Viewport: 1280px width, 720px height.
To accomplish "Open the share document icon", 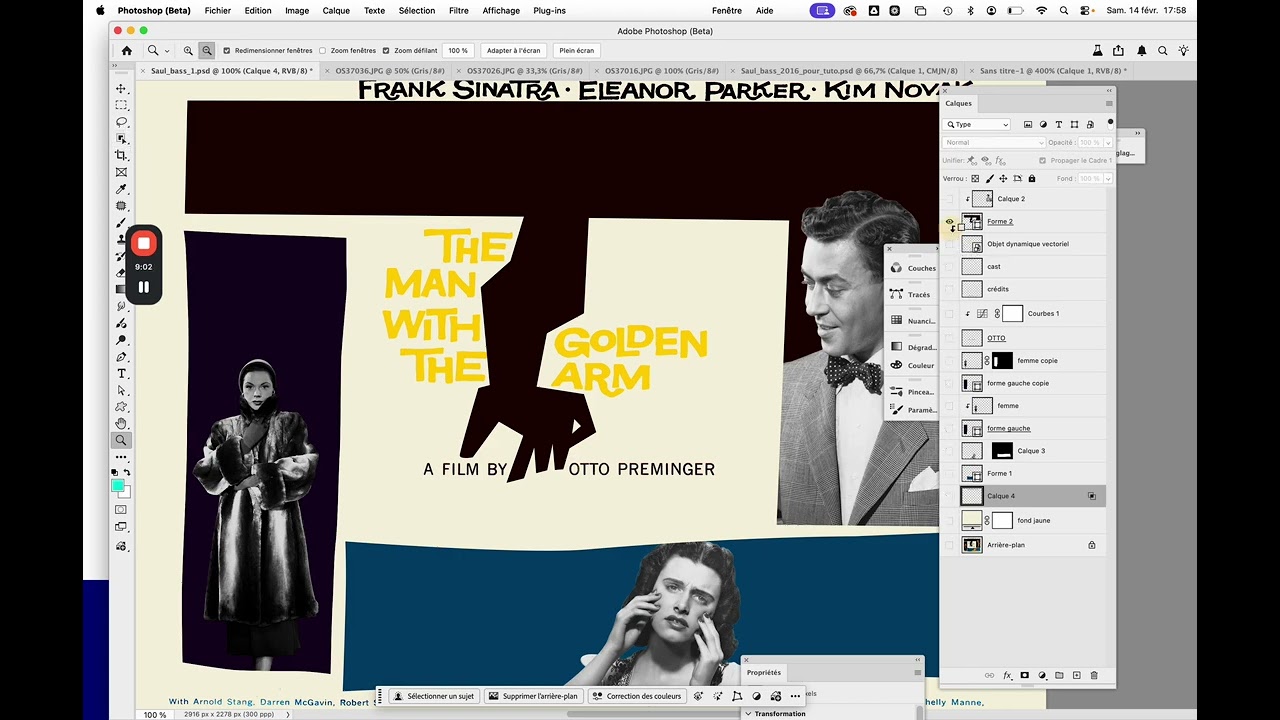I will pyautogui.click(x=1118, y=50).
